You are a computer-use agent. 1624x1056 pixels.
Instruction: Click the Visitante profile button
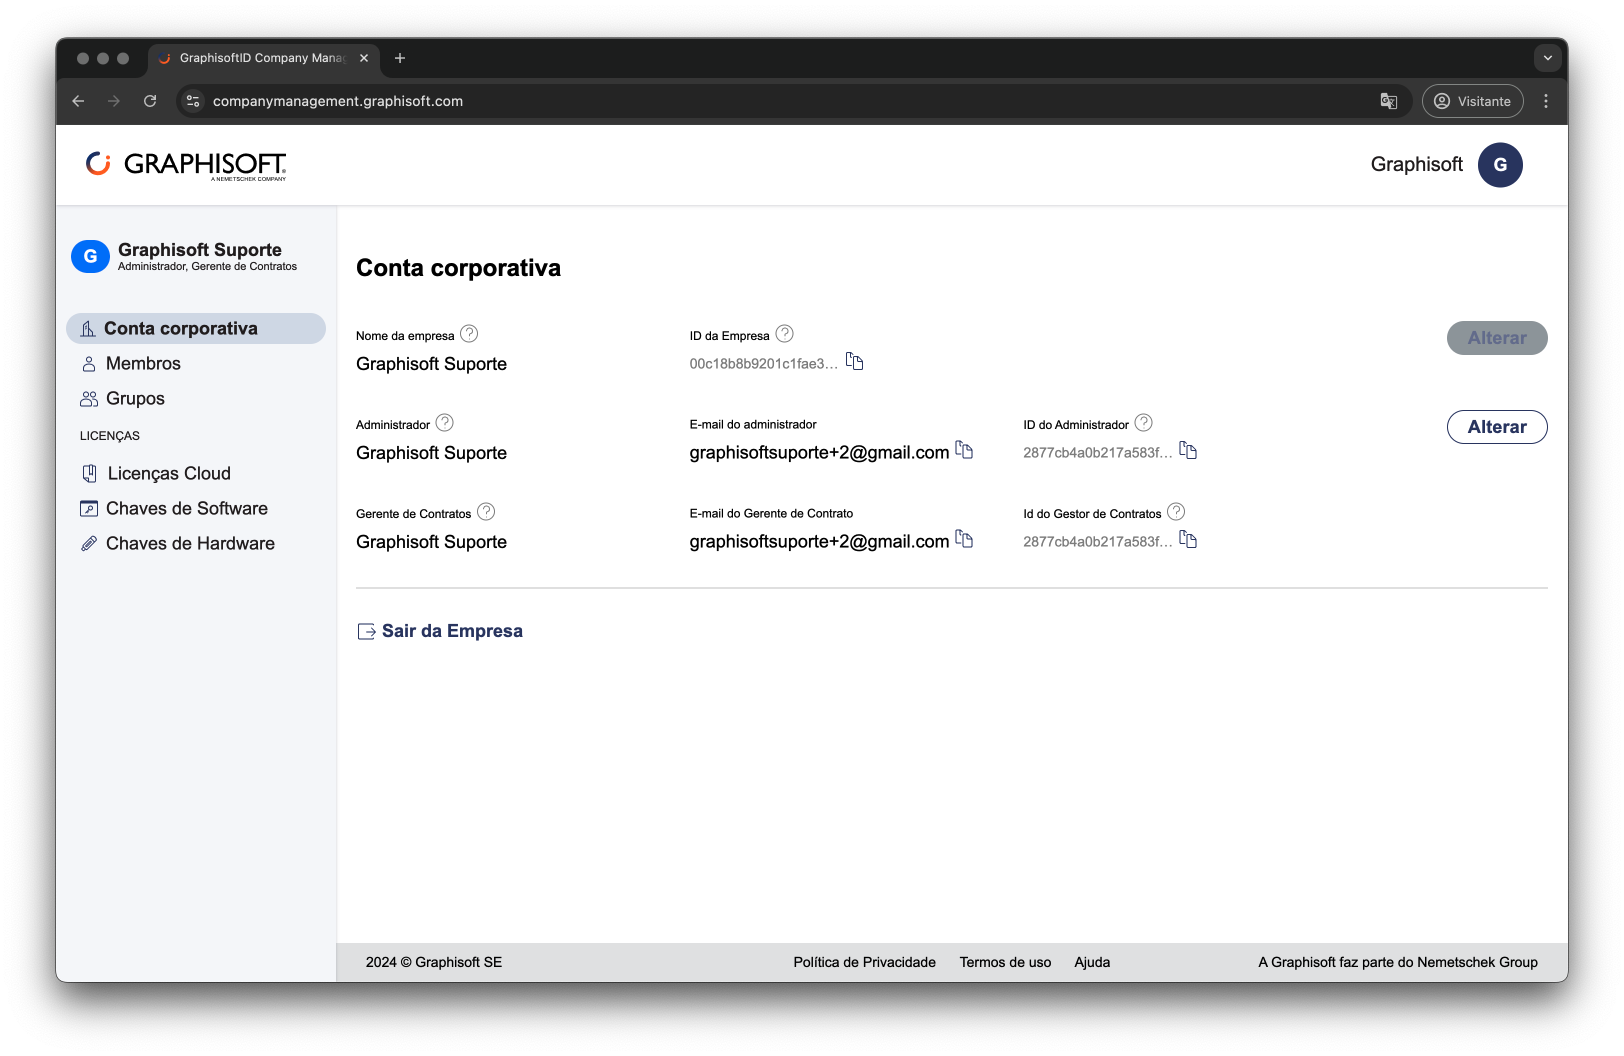click(1473, 101)
